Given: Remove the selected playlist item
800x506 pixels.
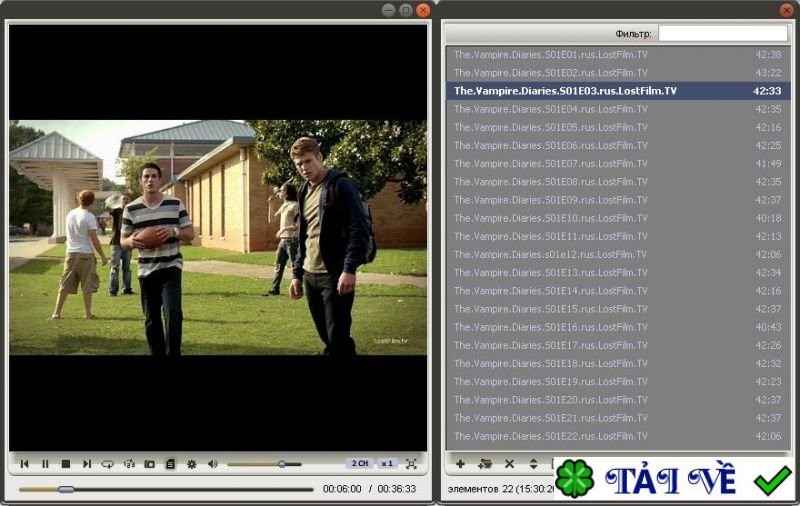Looking at the screenshot, I should click(509, 464).
